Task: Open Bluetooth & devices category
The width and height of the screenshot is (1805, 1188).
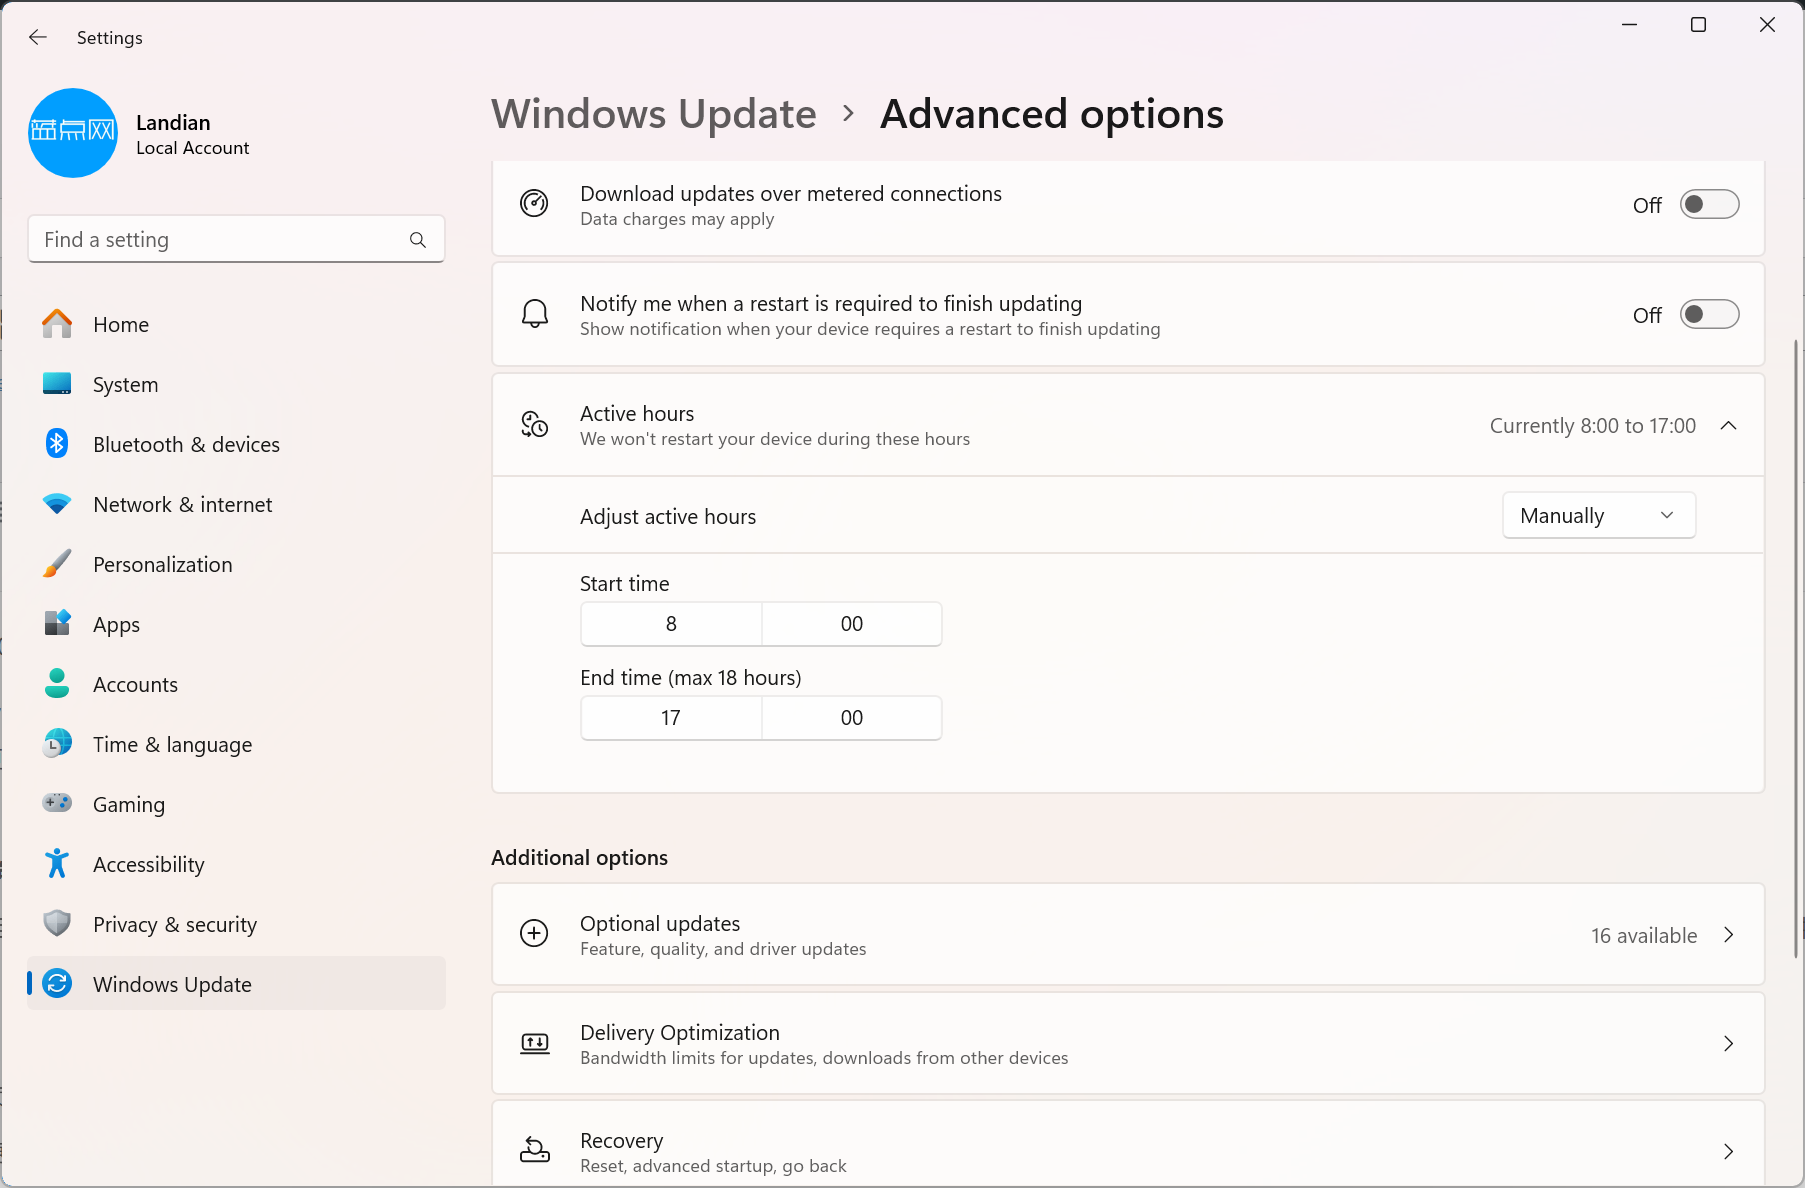Action: (236, 444)
